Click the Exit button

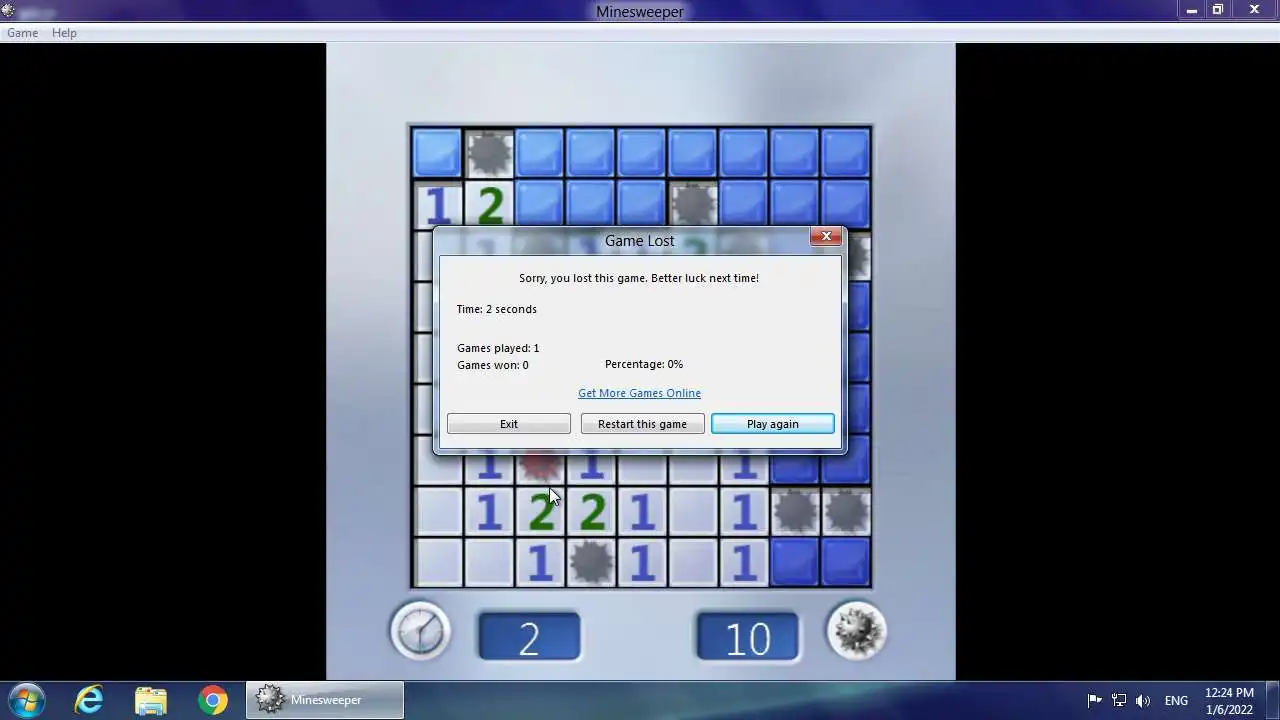[509, 424]
